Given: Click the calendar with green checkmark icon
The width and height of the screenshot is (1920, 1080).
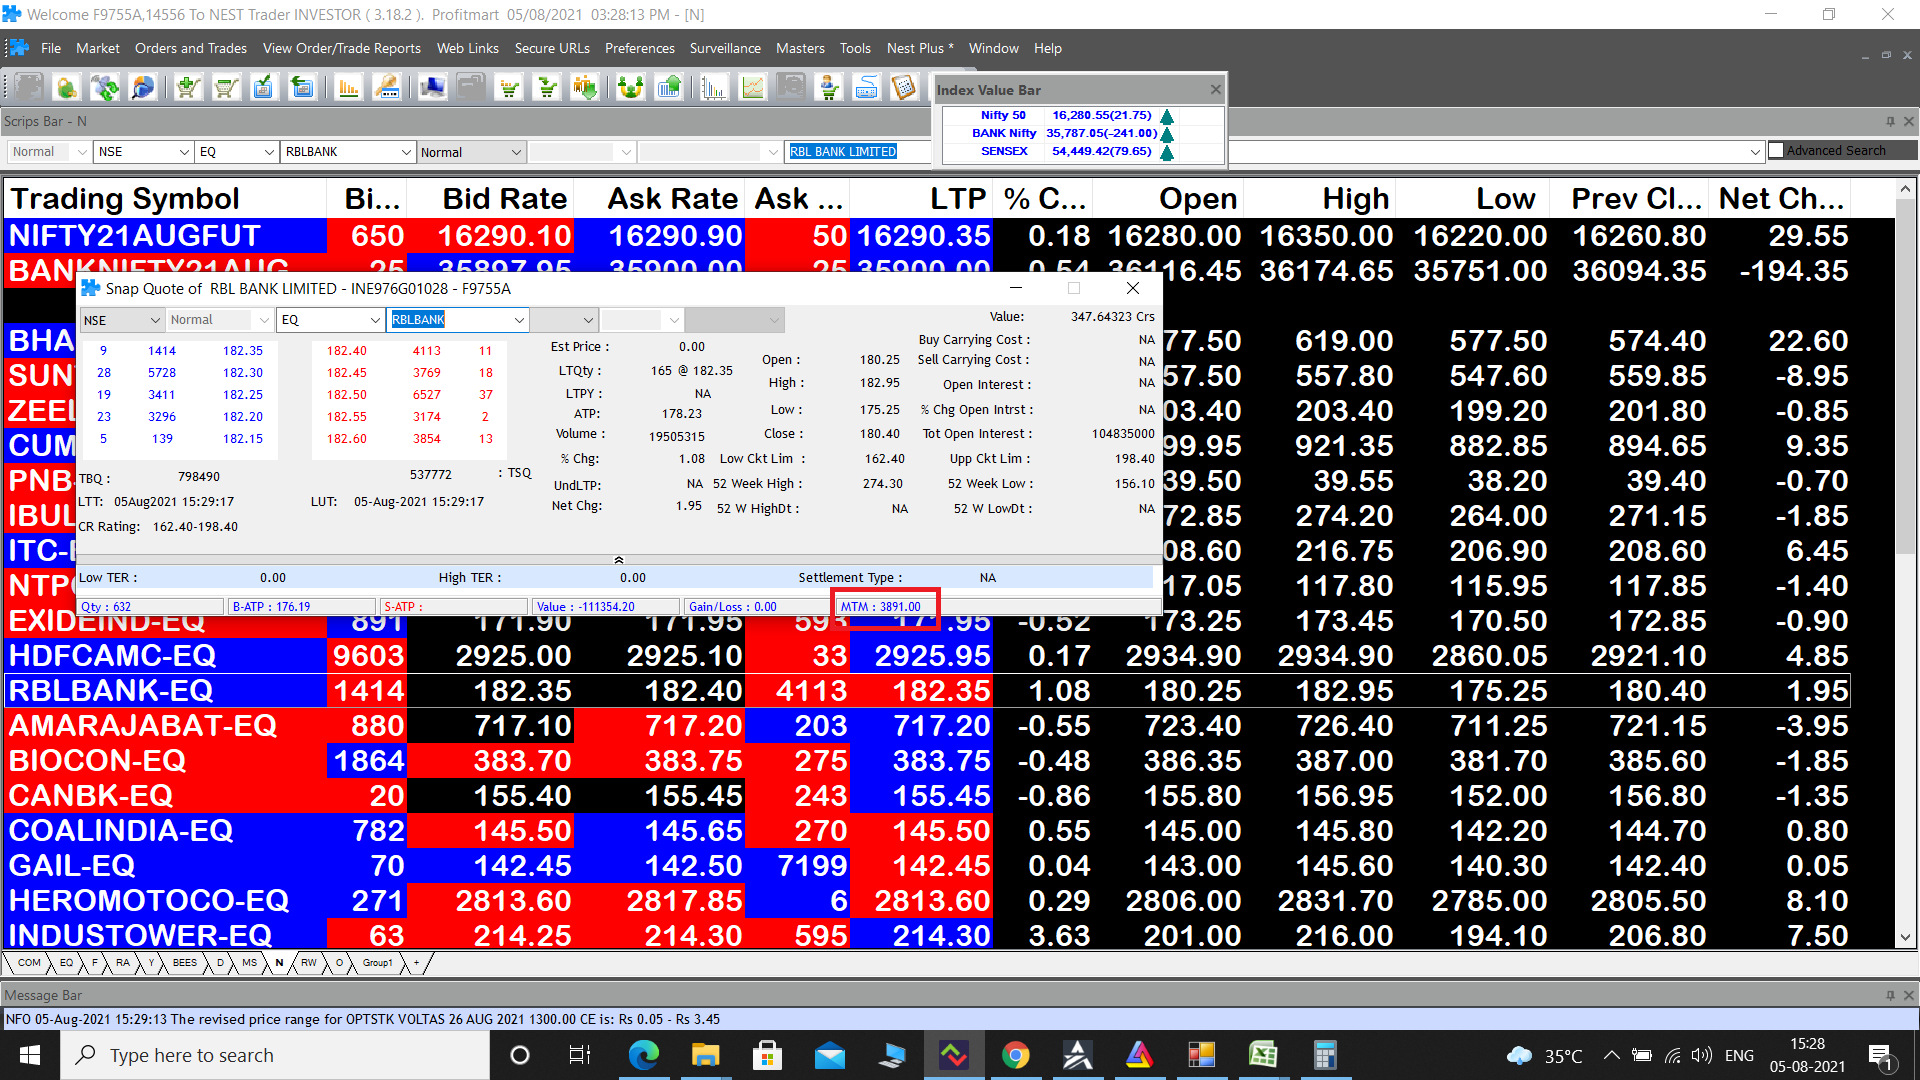Looking at the screenshot, I should pos(263,88).
